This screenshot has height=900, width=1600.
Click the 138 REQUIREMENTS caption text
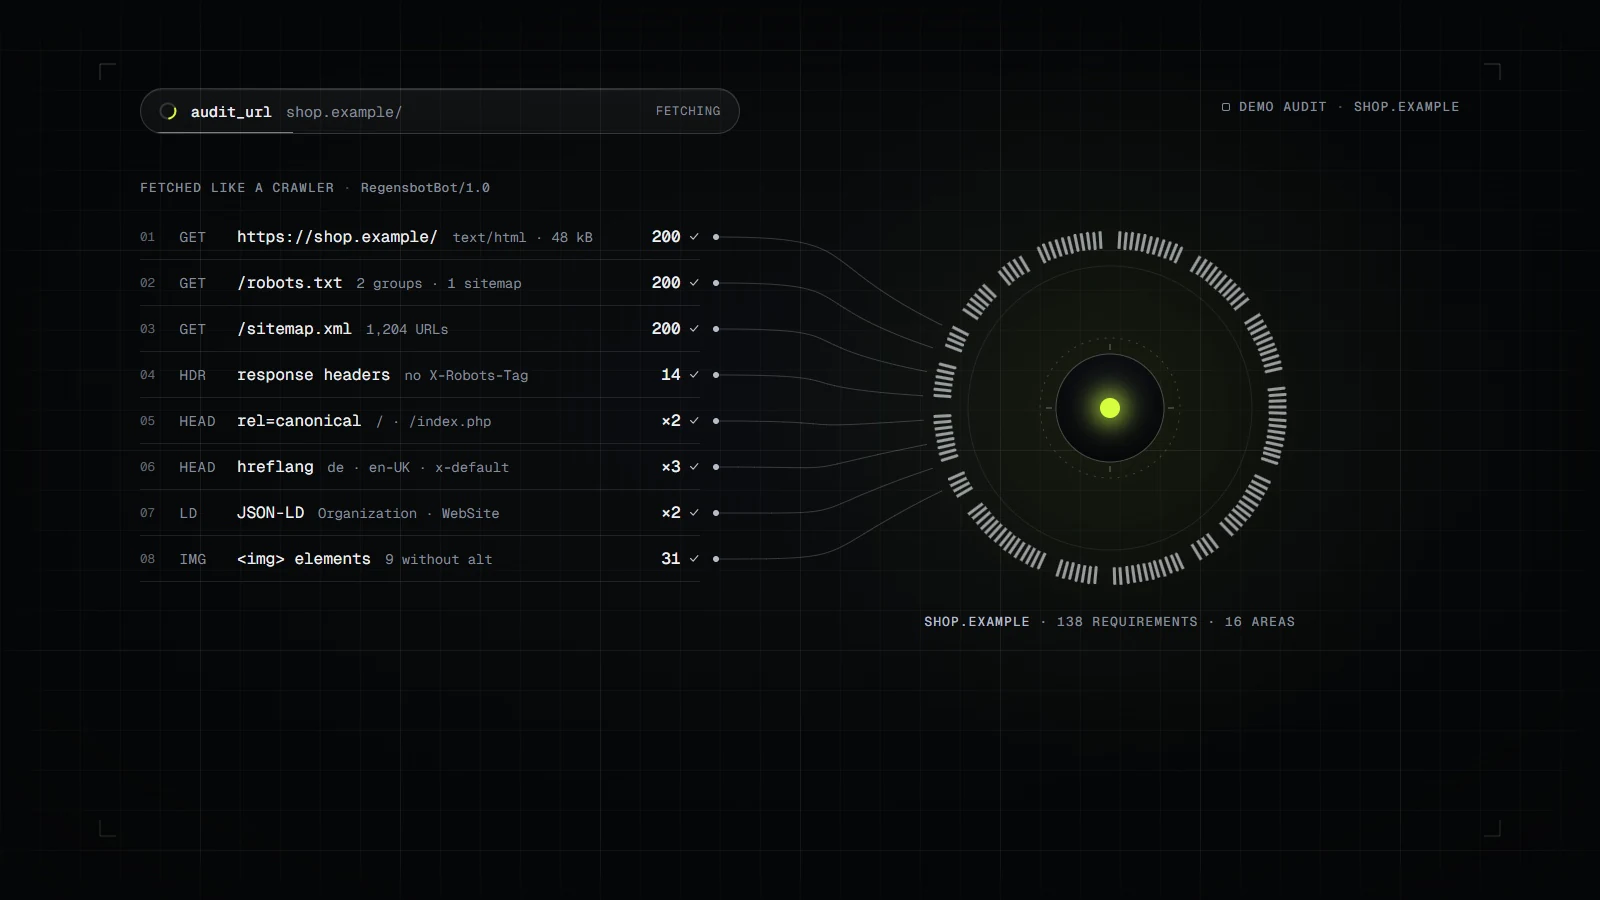coord(1127,622)
